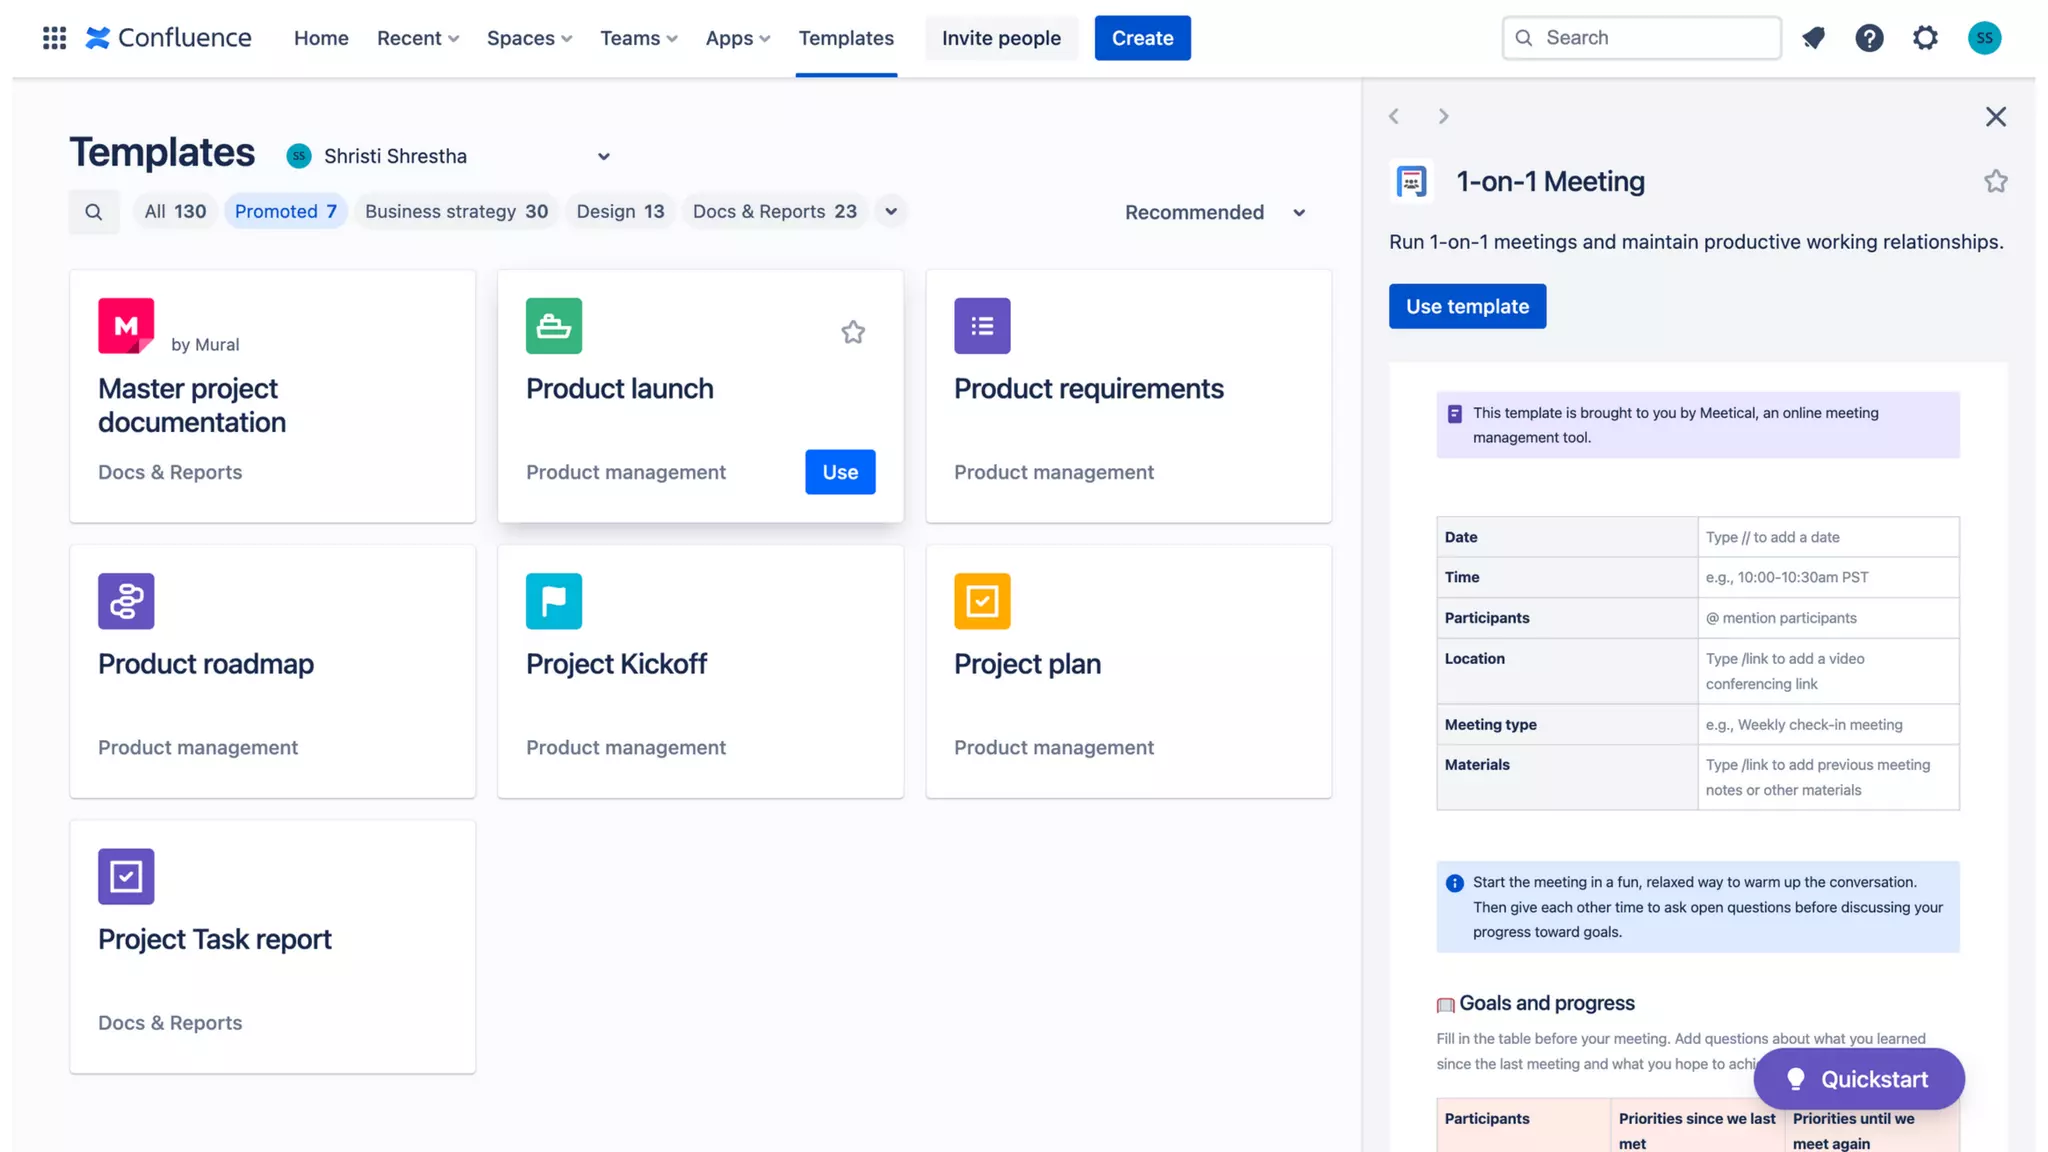Click the Invite people button
Screen dimensions: 2048x1152
pos(1001,38)
